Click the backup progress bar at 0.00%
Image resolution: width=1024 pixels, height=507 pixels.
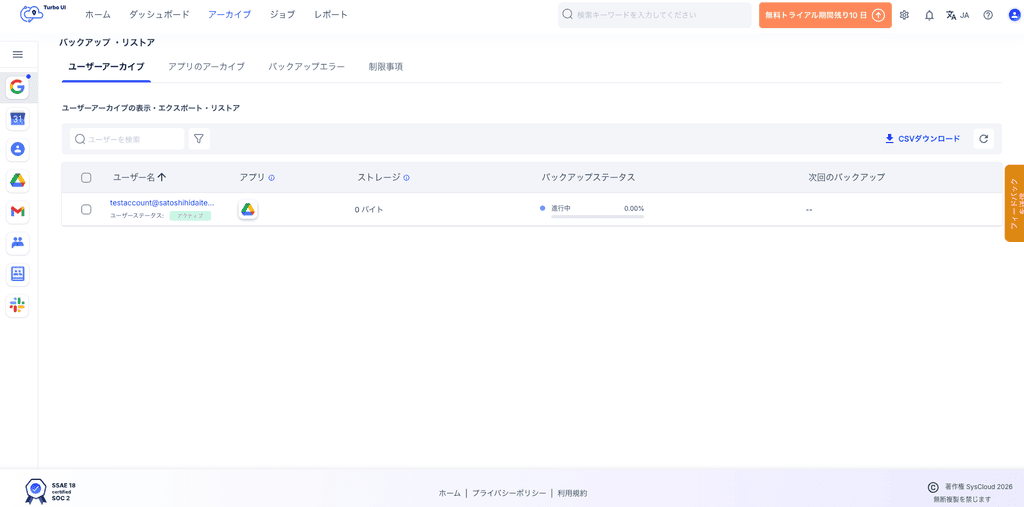point(598,216)
